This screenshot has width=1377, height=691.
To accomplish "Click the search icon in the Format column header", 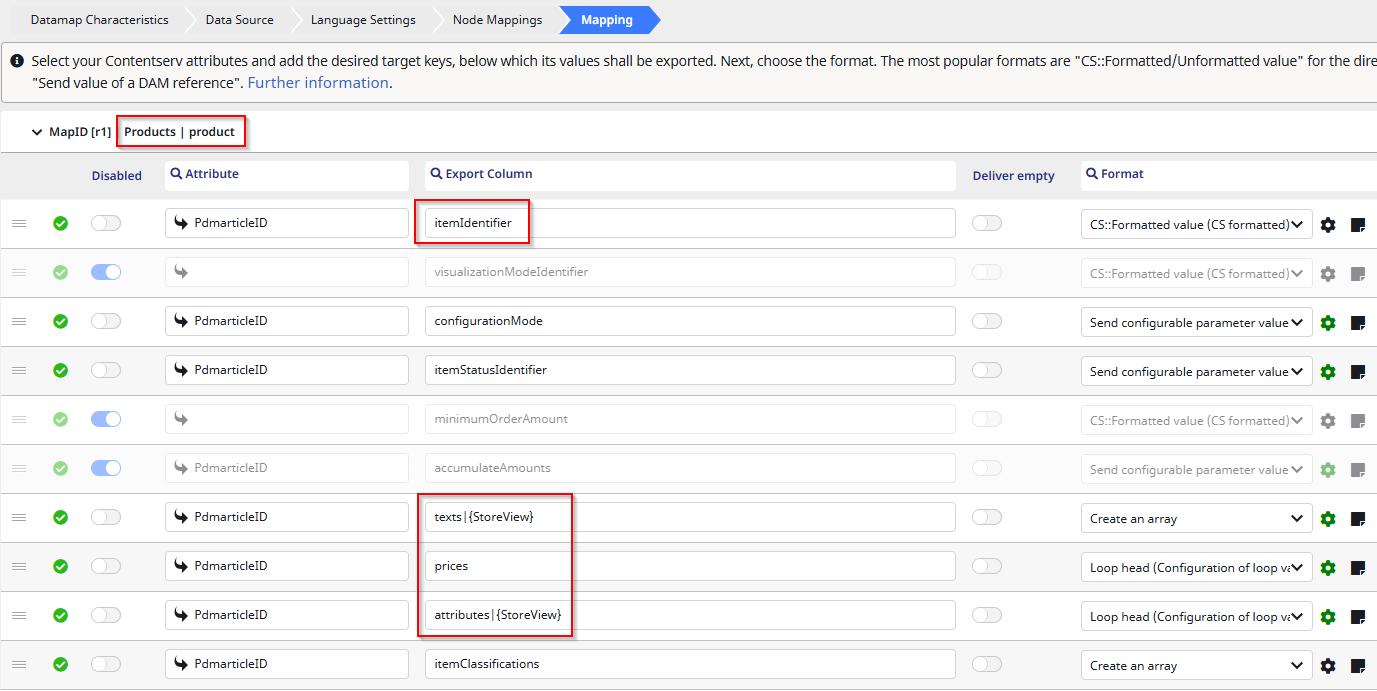I will coord(1090,173).
